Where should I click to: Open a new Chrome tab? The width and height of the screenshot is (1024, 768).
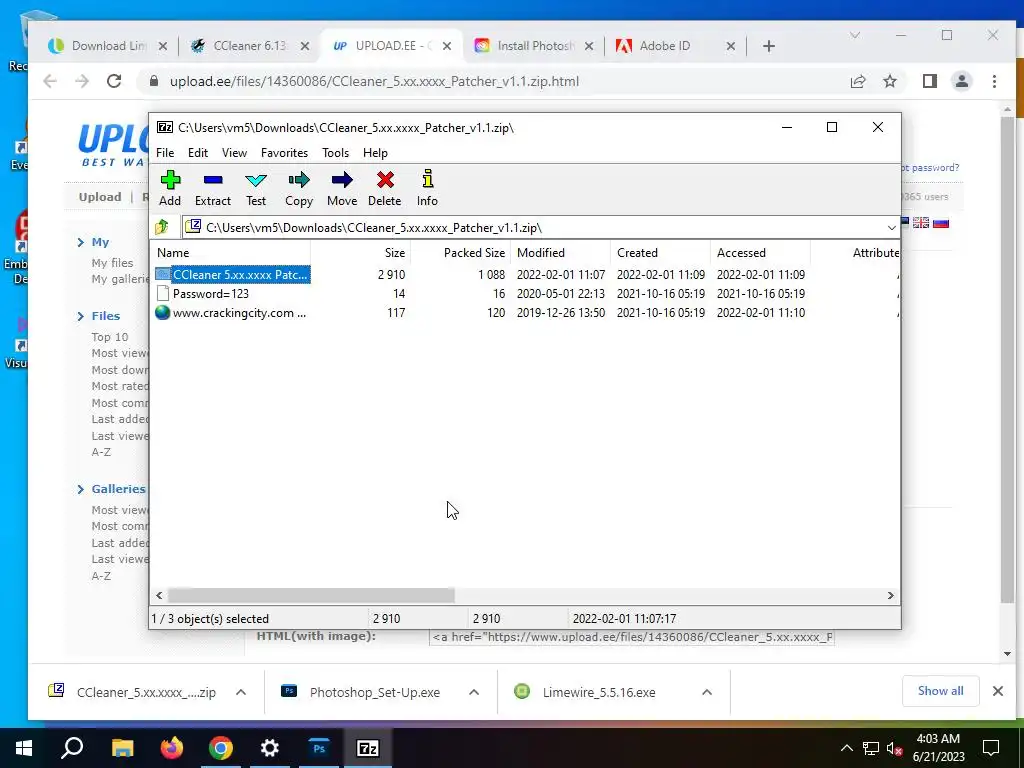[769, 46]
